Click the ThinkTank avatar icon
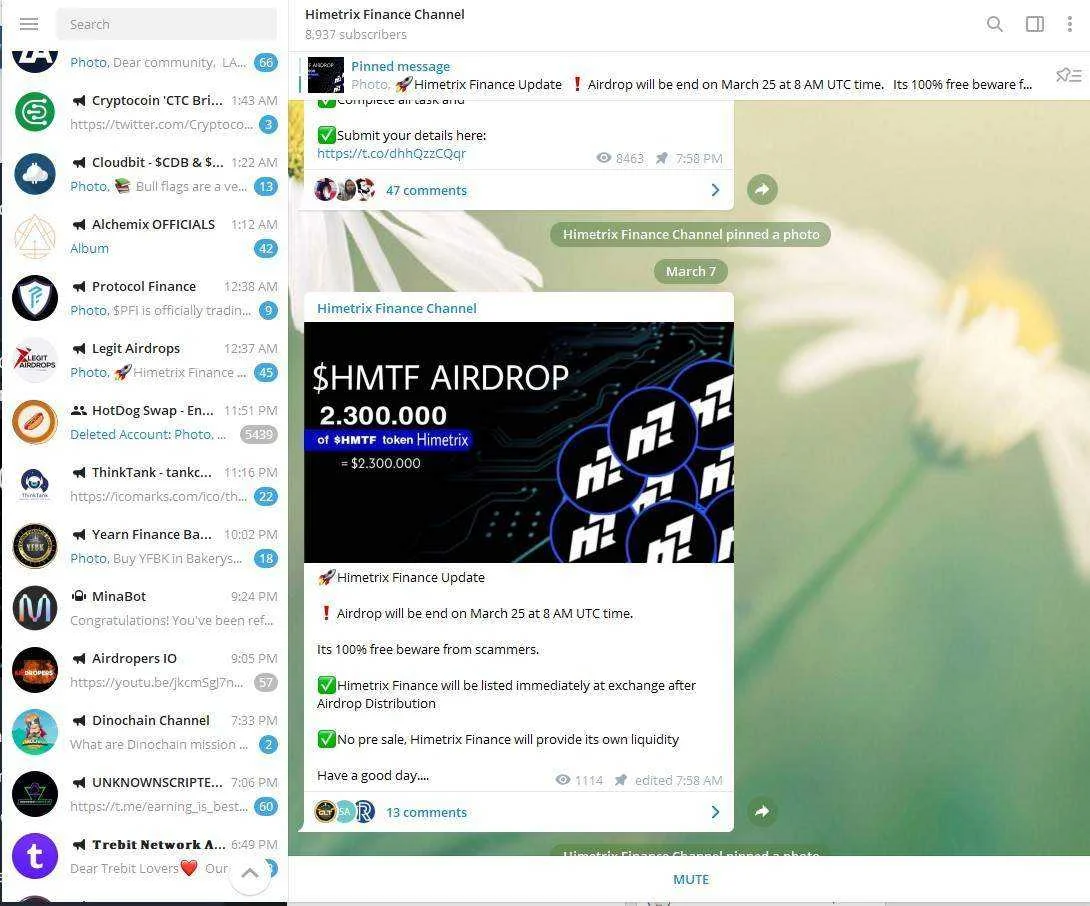Screen dimensions: 1090x906 coord(35,484)
